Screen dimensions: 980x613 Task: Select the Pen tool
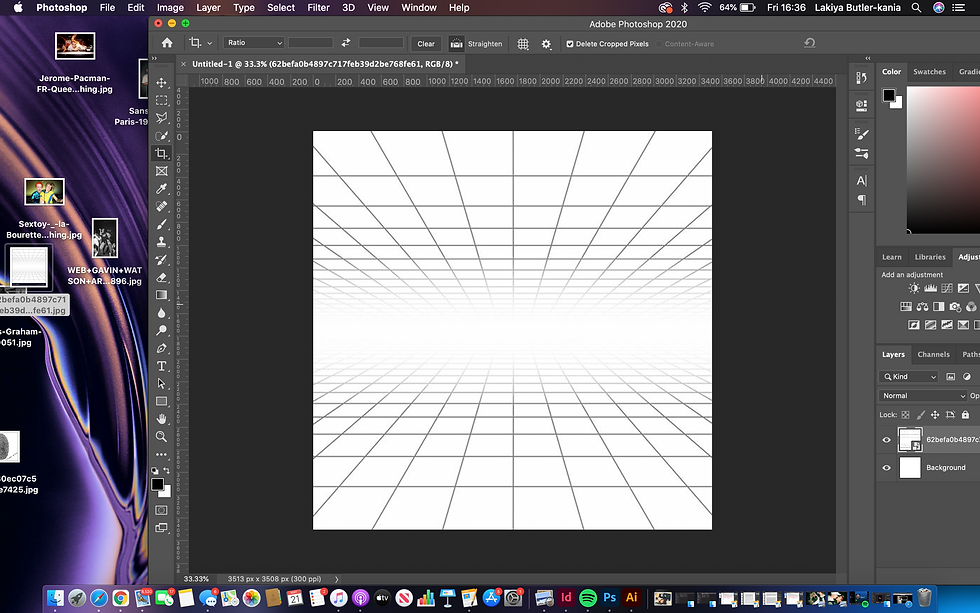[161, 348]
